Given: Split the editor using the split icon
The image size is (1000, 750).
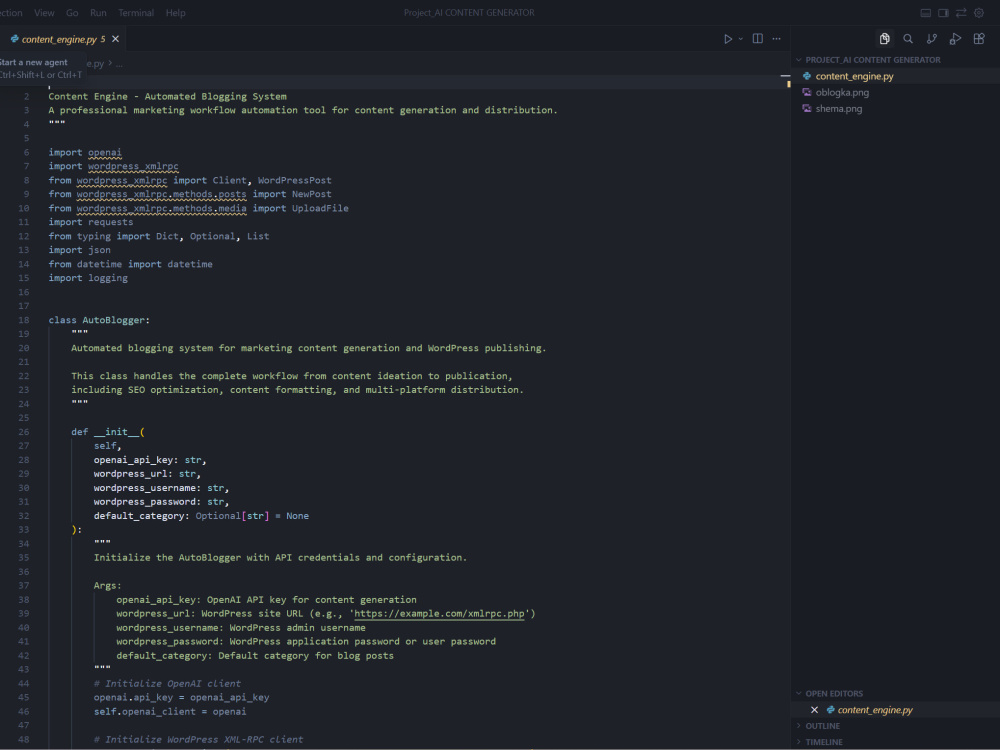Looking at the screenshot, I should [758, 38].
